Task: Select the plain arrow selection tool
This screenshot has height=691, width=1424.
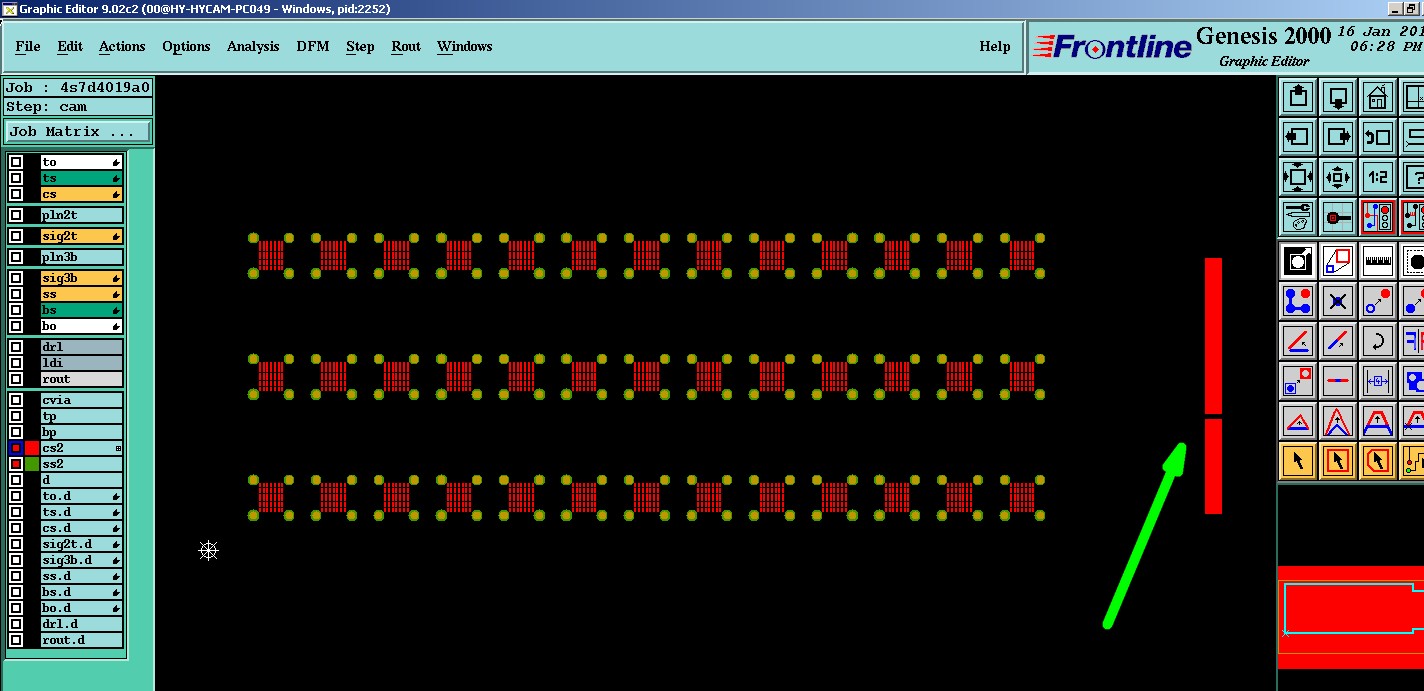Action: point(1298,461)
